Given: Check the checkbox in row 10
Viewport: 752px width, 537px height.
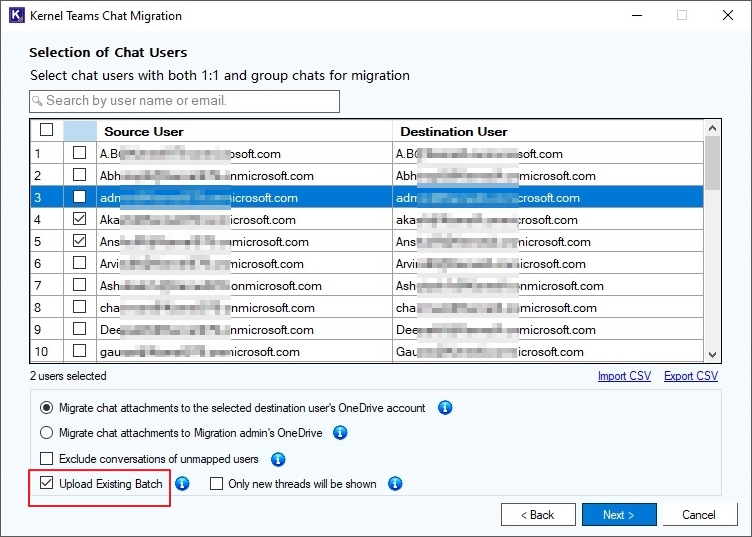Looking at the screenshot, I should (80, 351).
